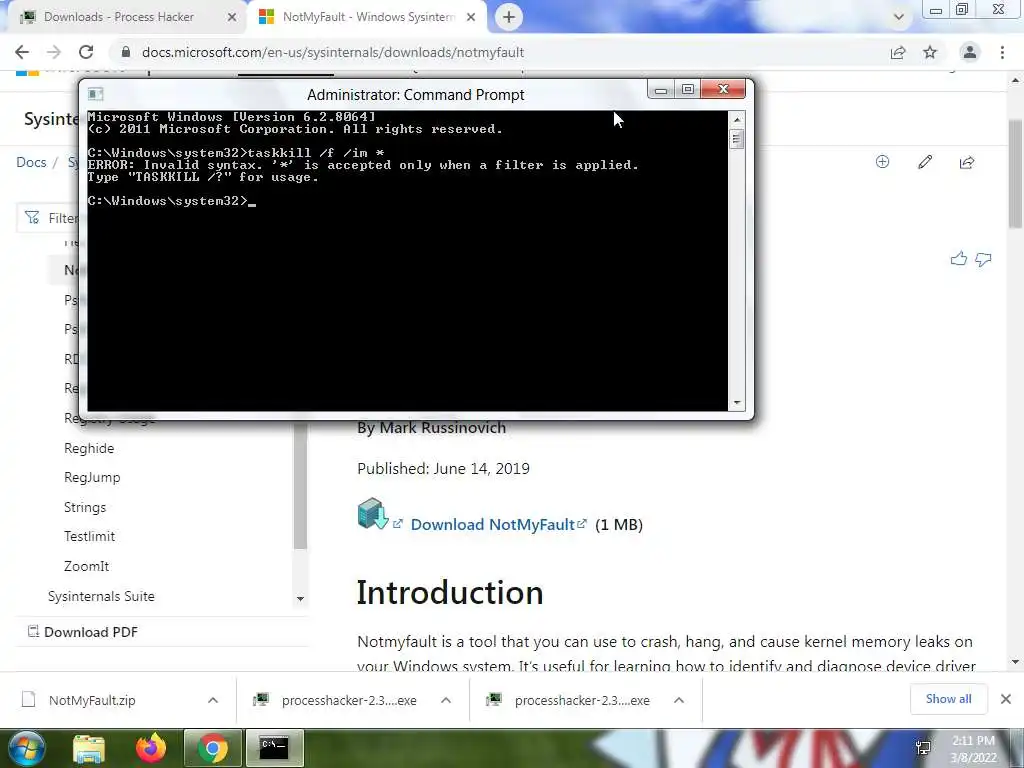
Task: Select the NotMyFault - Windows Sysinternals tab
Action: click(x=369, y=17)
